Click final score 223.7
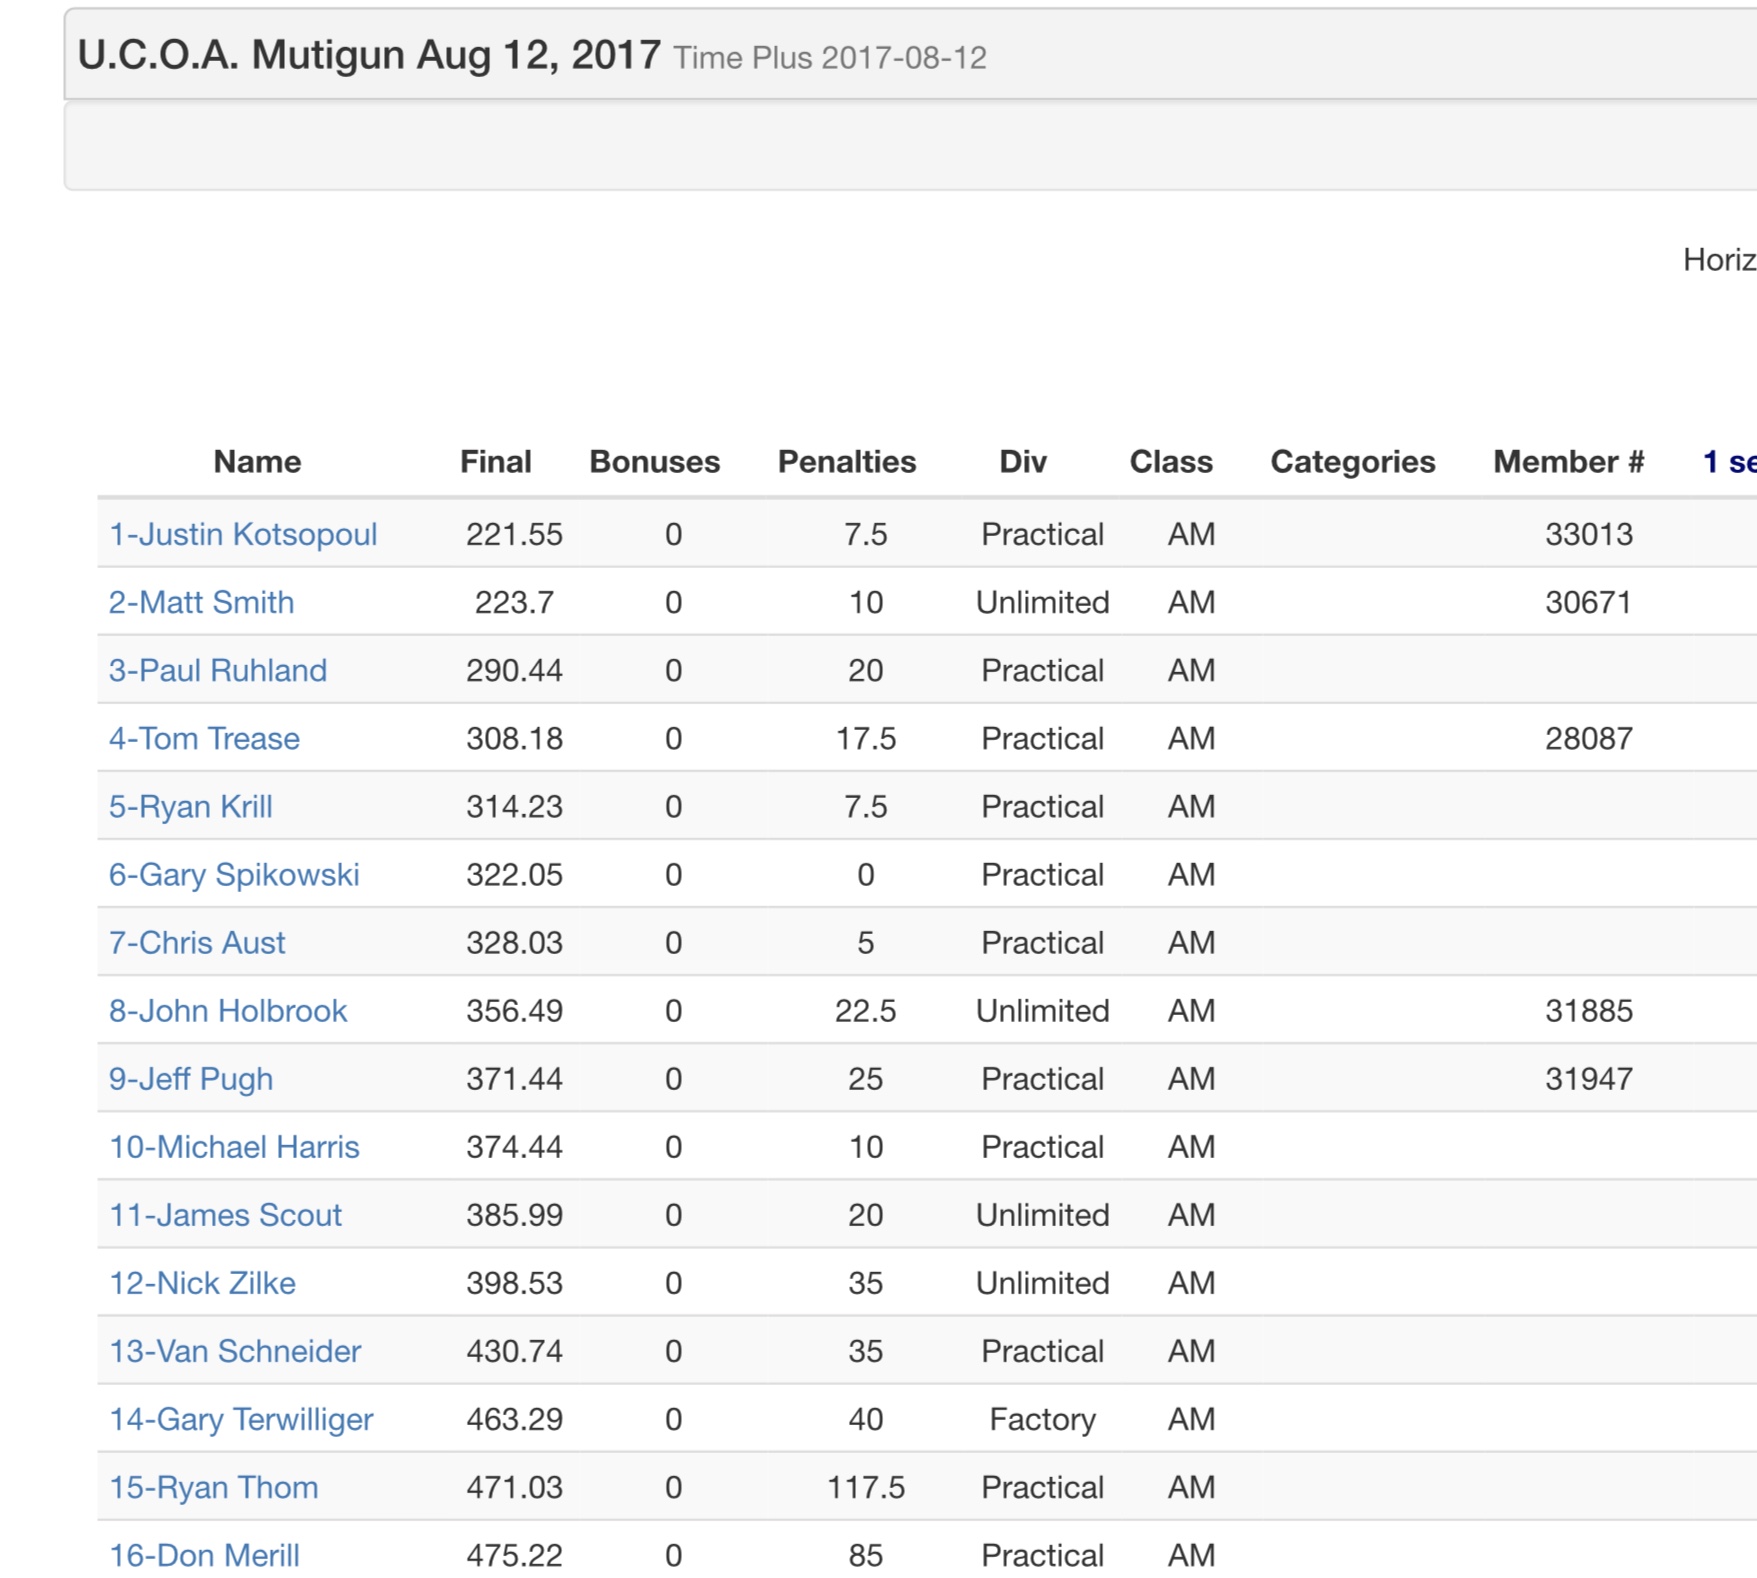This screenshot has height=1578, width=1757. click(x=514, y=602)
